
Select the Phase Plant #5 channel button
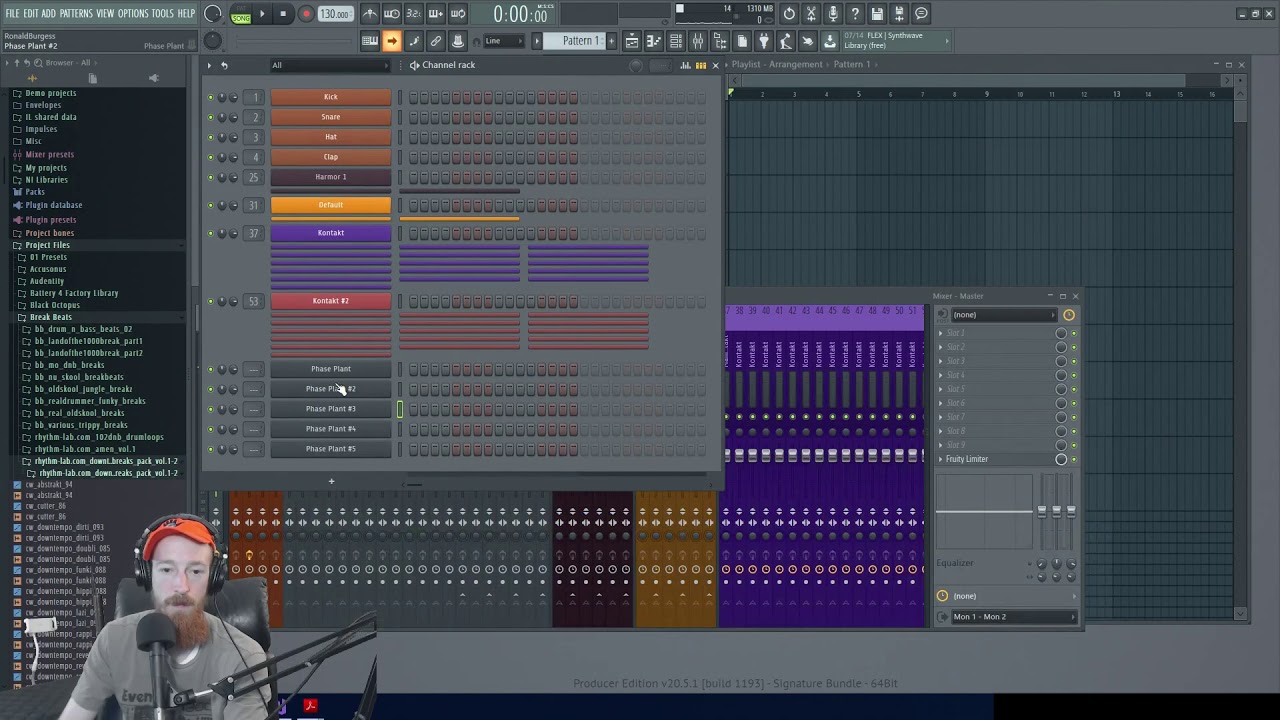point(331,449)
